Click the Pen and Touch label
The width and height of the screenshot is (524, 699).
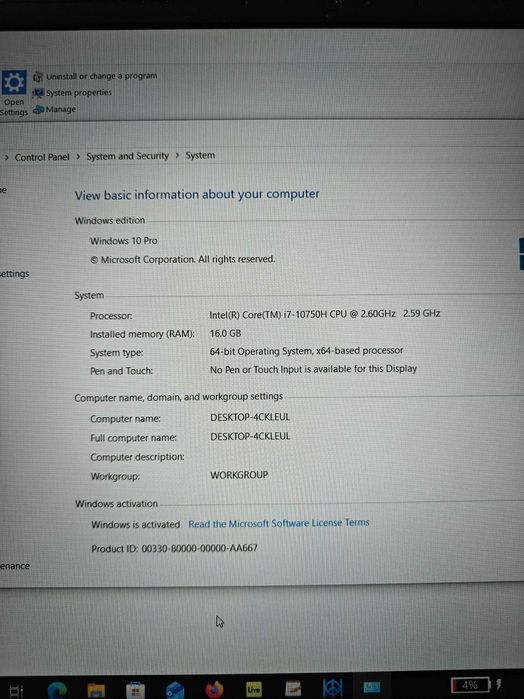[x=121, y=371]
